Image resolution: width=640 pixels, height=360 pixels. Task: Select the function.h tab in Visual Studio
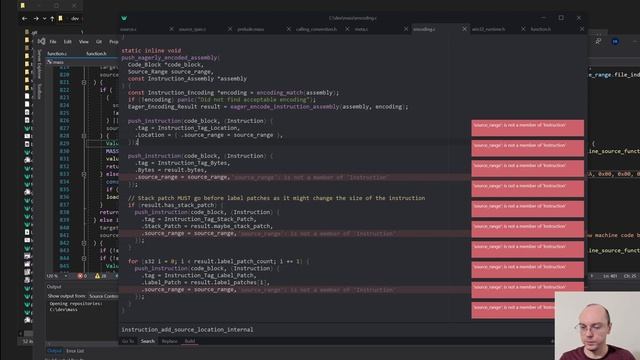(96, 53)
